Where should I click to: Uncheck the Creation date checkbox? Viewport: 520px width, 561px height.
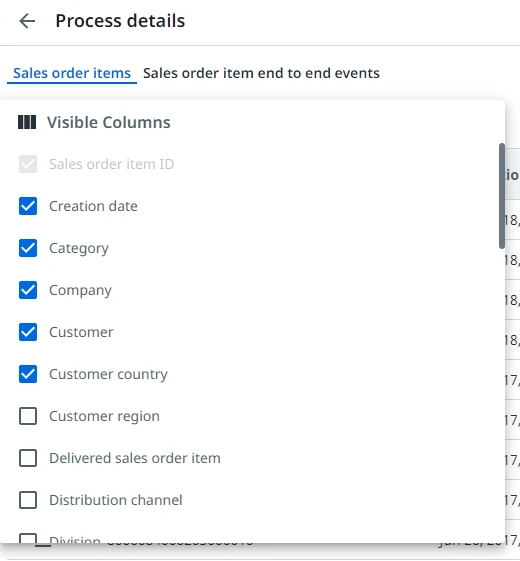(x=28, y=206)
